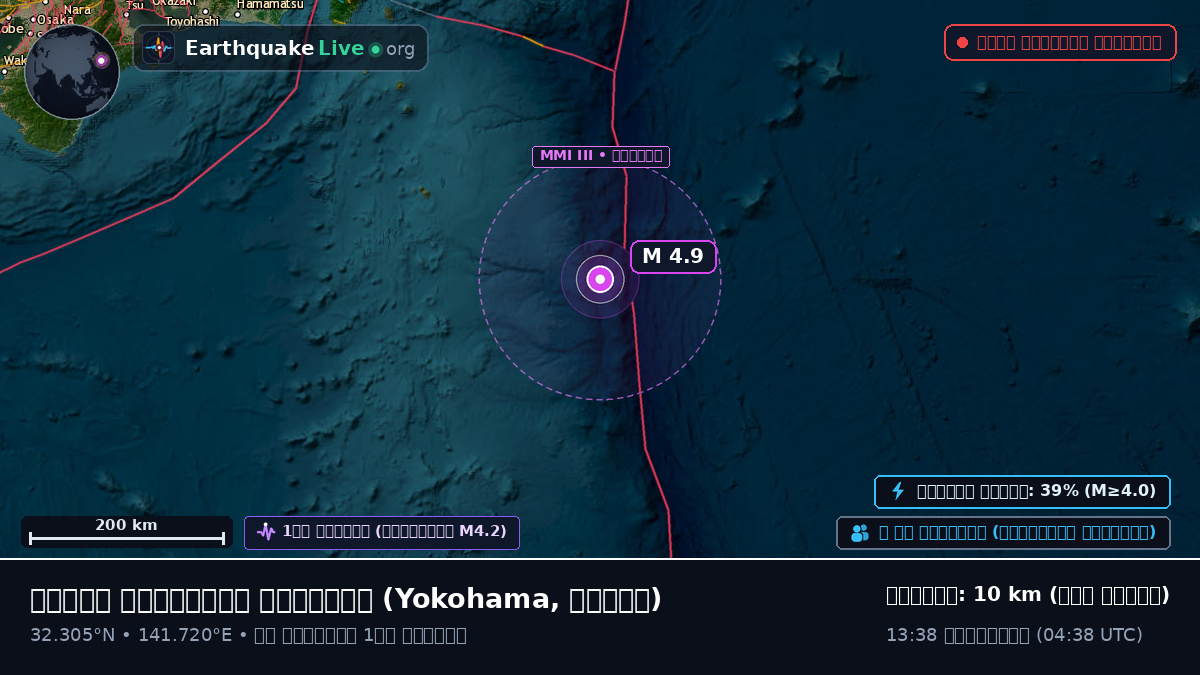Click the Yokohama location headline
Image resolution: width=1200 pixels, height=675 pixels.
346,600
